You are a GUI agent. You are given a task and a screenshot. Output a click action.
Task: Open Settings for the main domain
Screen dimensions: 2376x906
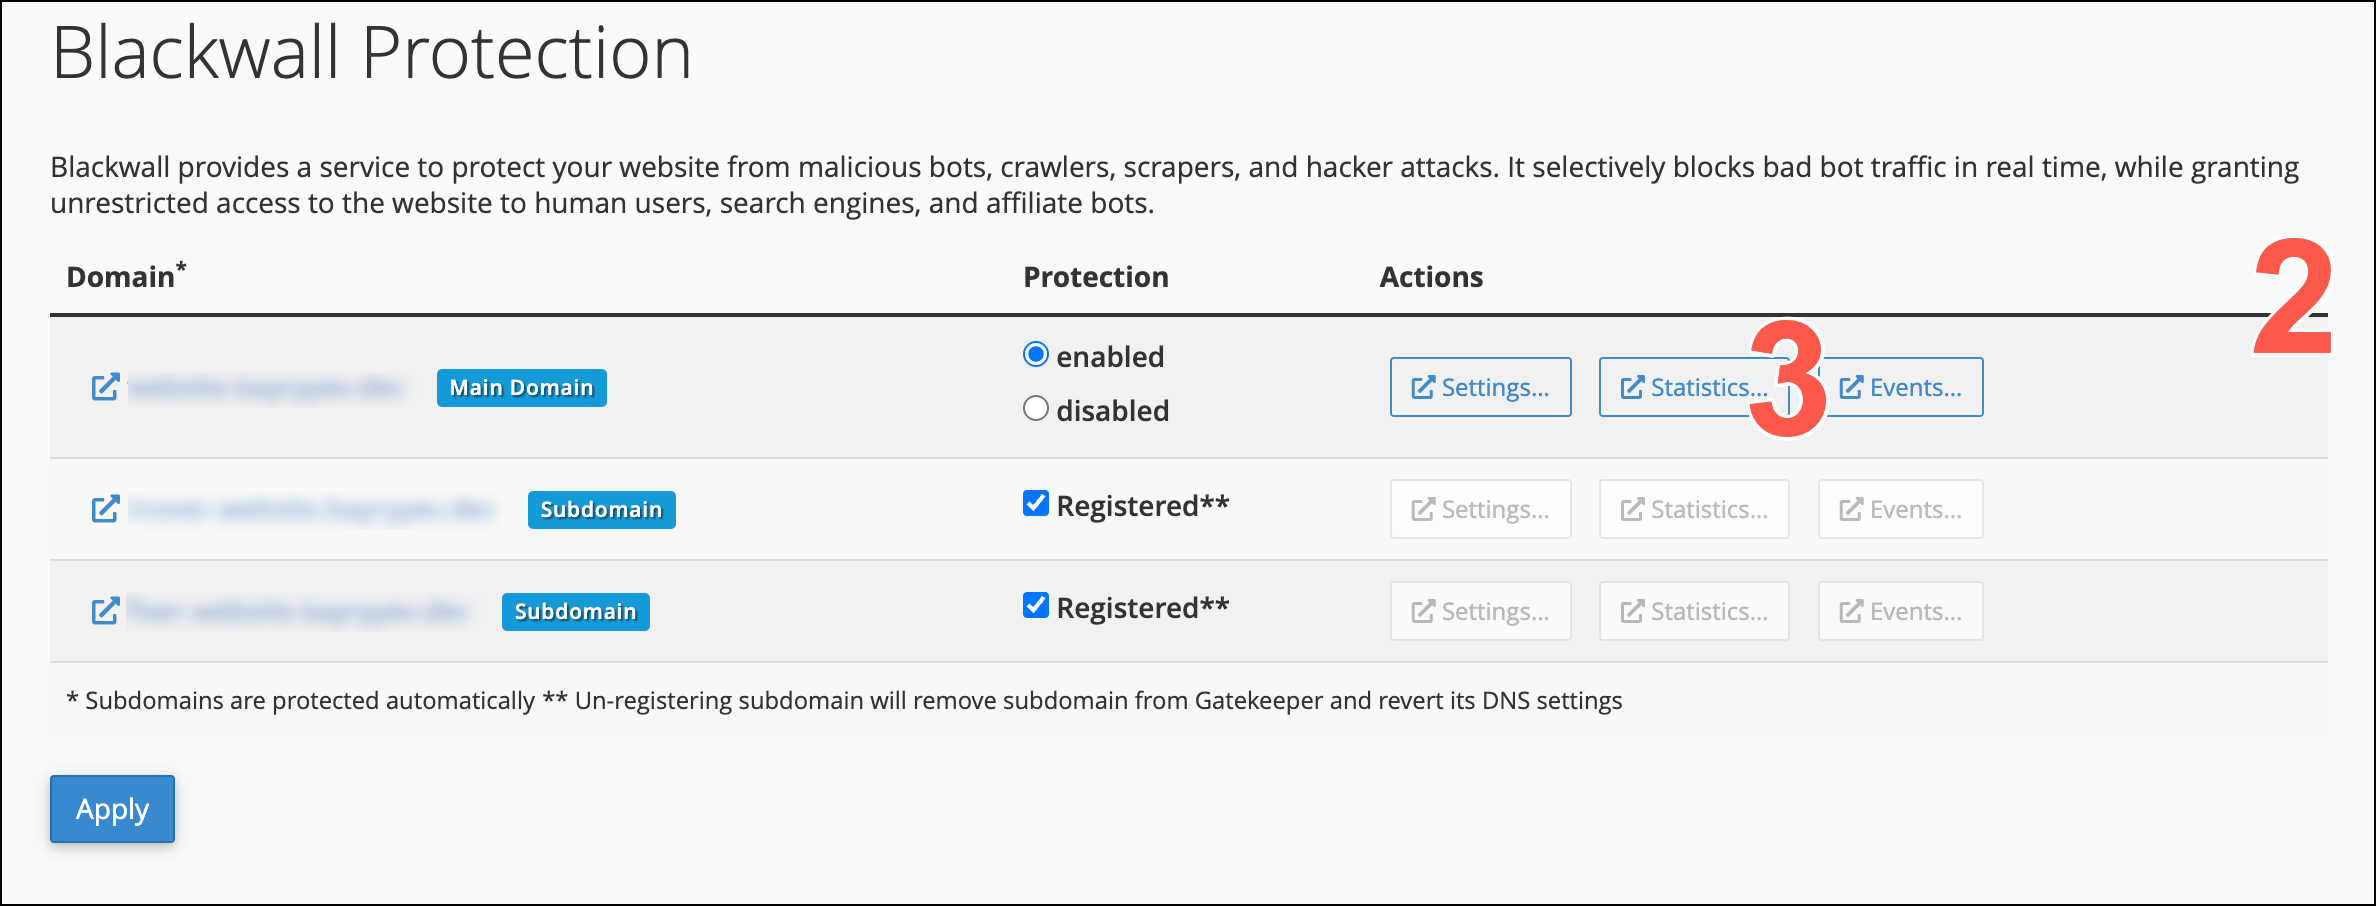[1480, 387]
